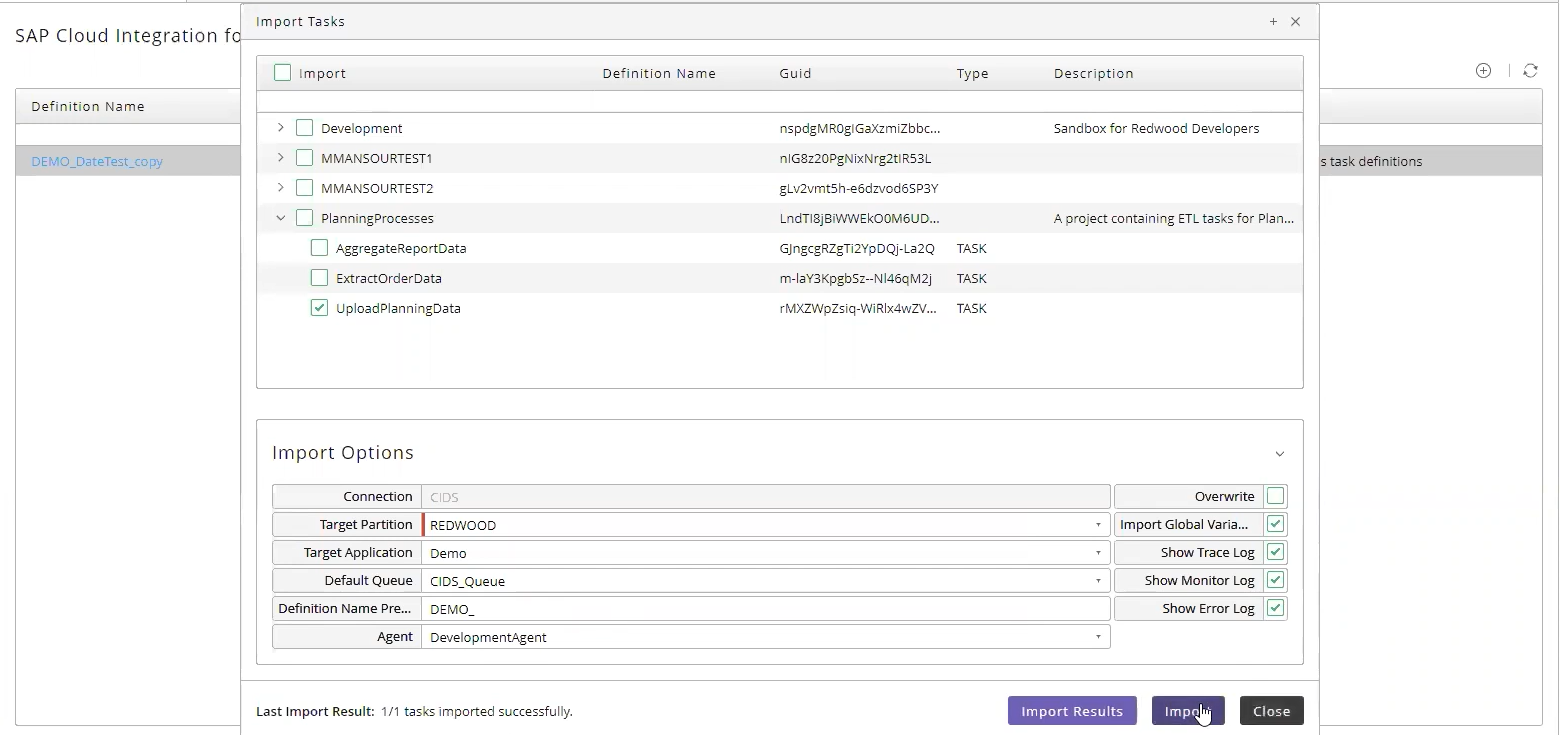Click the Guid 'gLv2vmt5h-e6dzvod6SP3Y'
This screenshot has width=1560, height=735.
pos(858,188)
